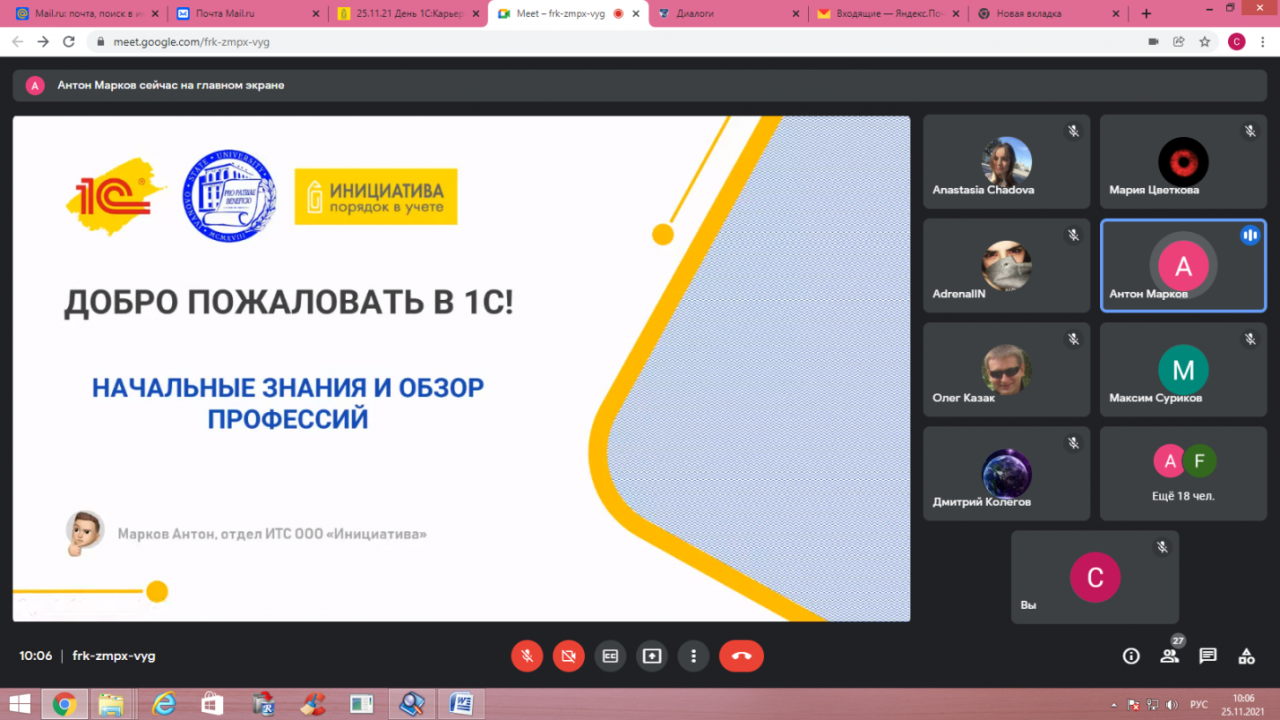Open the Chrome three-dot browser menu
Screen dimensions: 1280x720
(1262, 42)
